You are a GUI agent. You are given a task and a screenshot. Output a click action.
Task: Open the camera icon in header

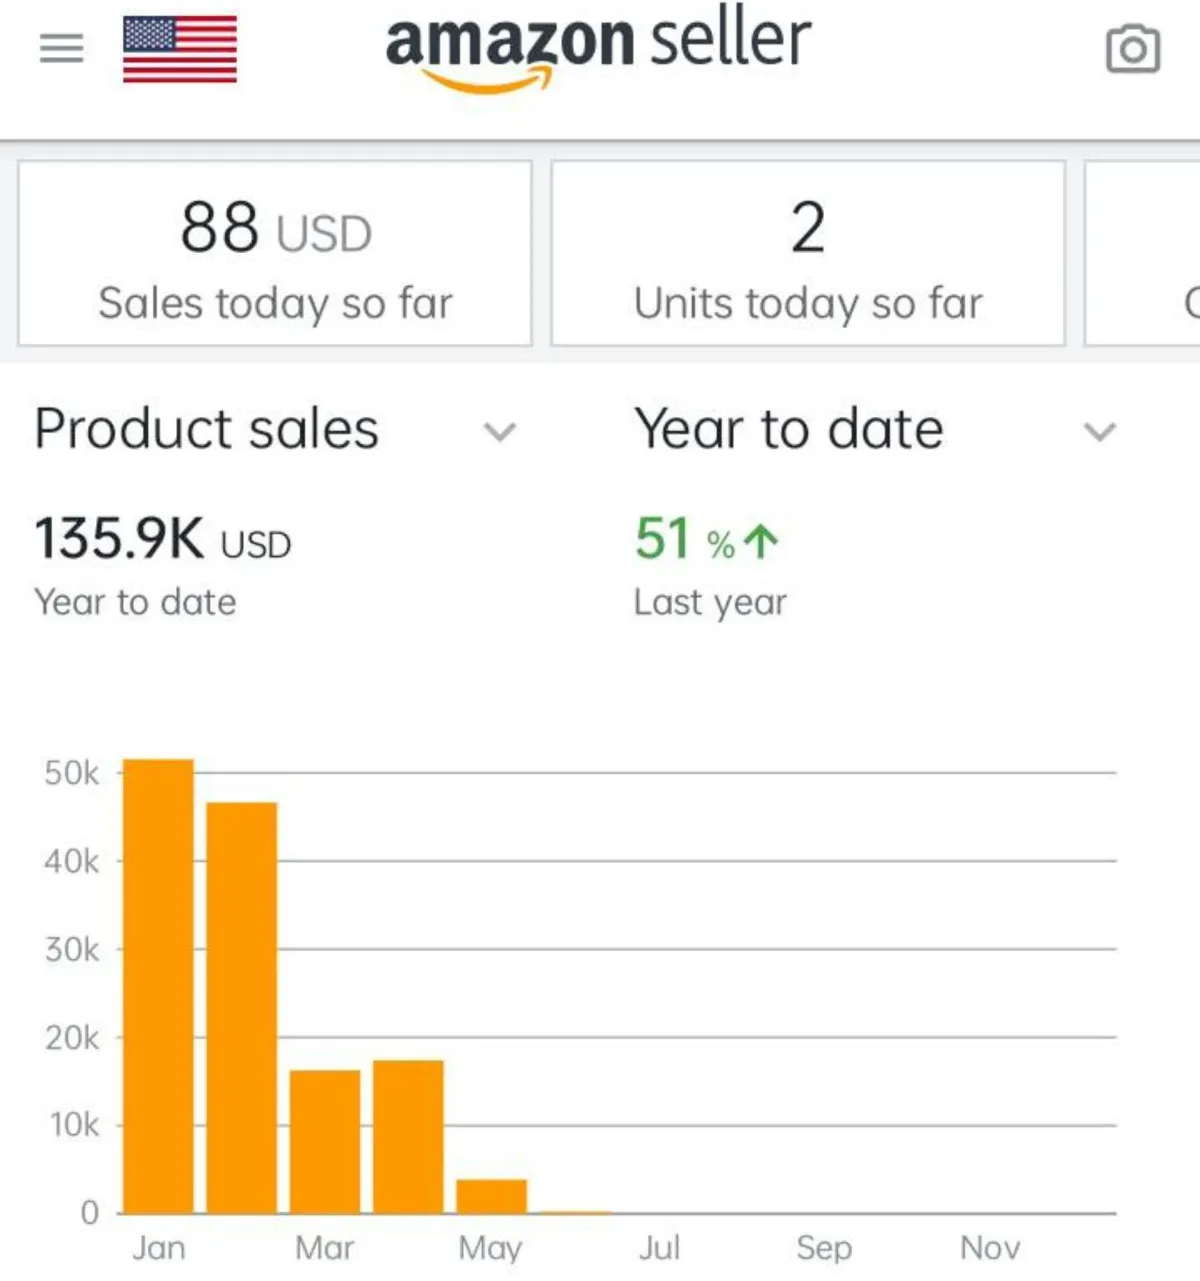[x=1133, y=49]
